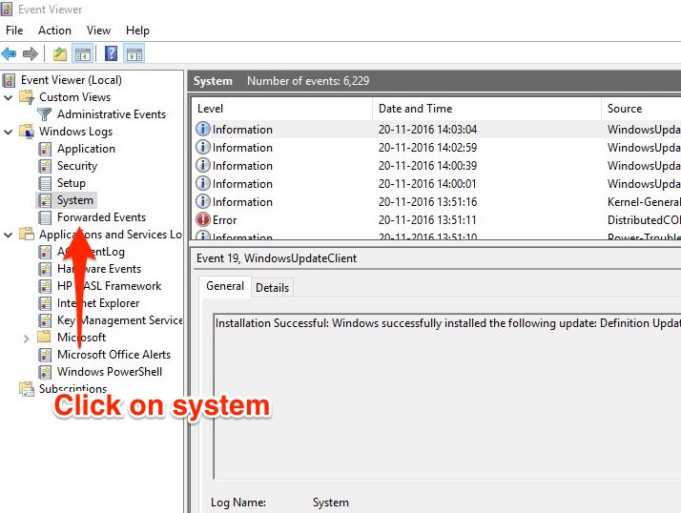
Task: Click the Applications and Services Logs folder icon
Action: [26, 234]
